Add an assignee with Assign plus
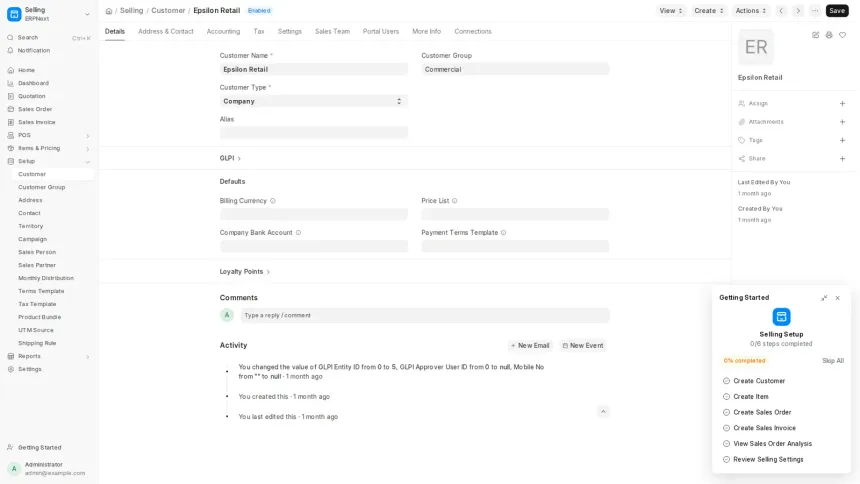 click(x=842, y=103)
